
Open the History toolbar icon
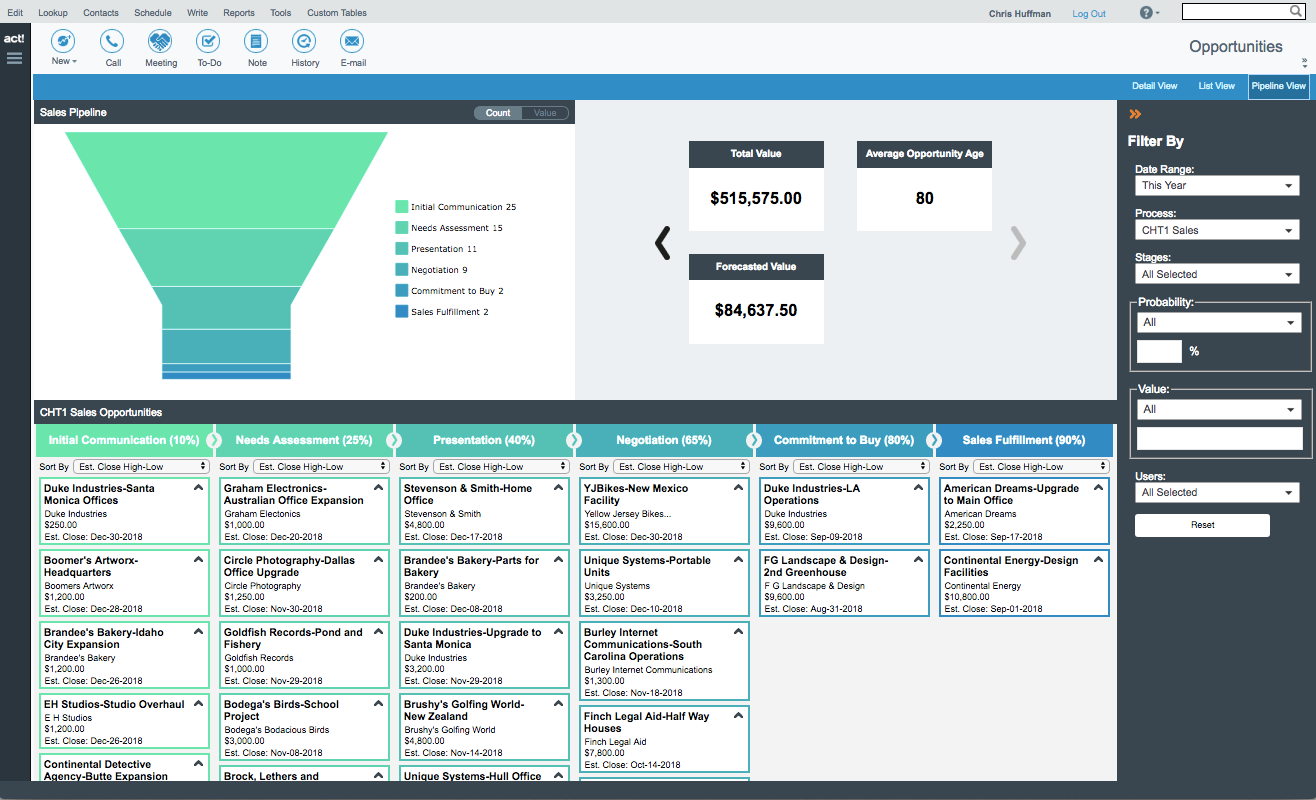(305, 41)
